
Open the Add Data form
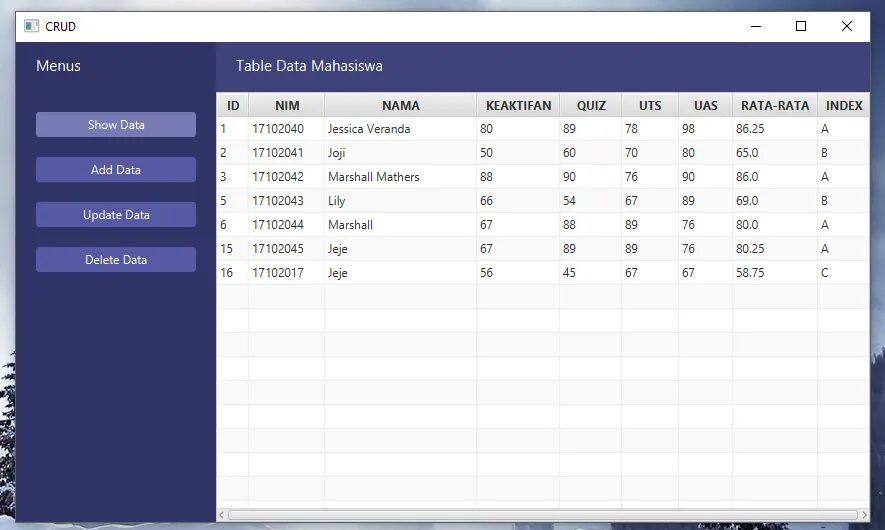[x=116, y=170]
